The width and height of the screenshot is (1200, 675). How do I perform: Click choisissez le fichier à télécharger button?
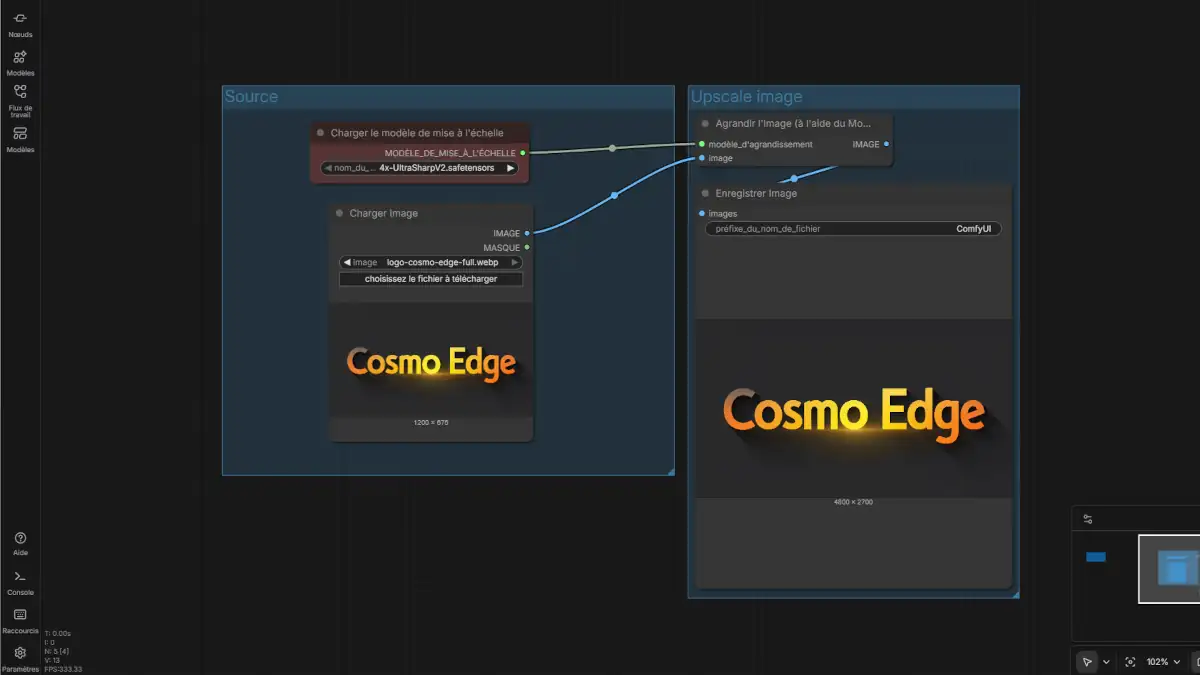pyautogui.click(x=430, y=279)
